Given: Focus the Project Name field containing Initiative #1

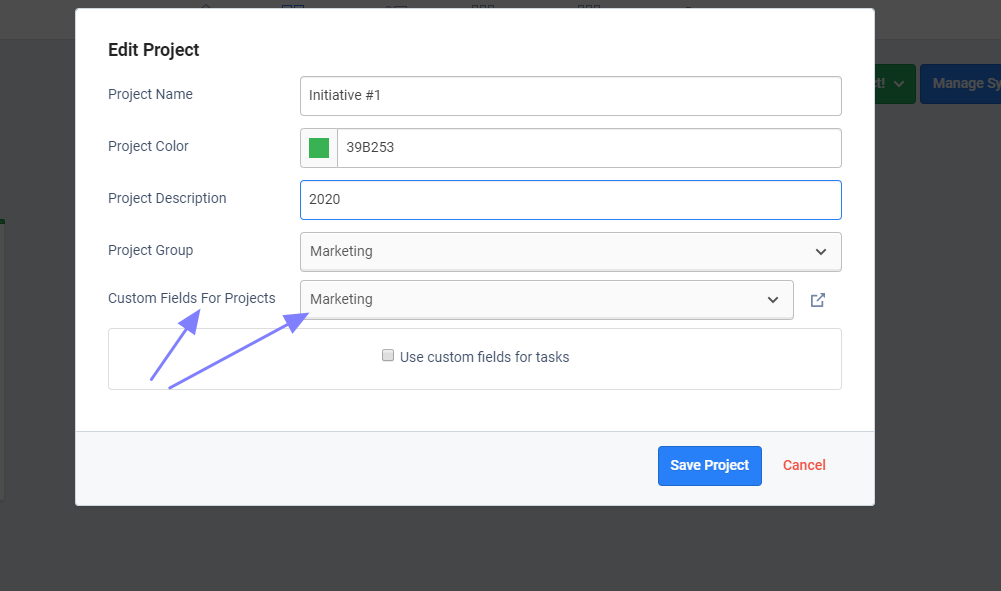Looking at the screenshot, I should [x=570, y=96].
